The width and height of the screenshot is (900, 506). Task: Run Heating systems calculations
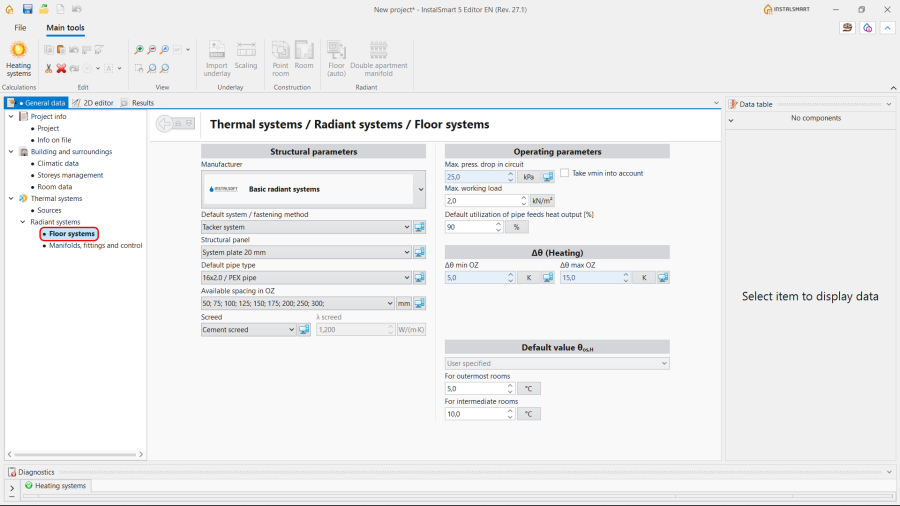18,59
